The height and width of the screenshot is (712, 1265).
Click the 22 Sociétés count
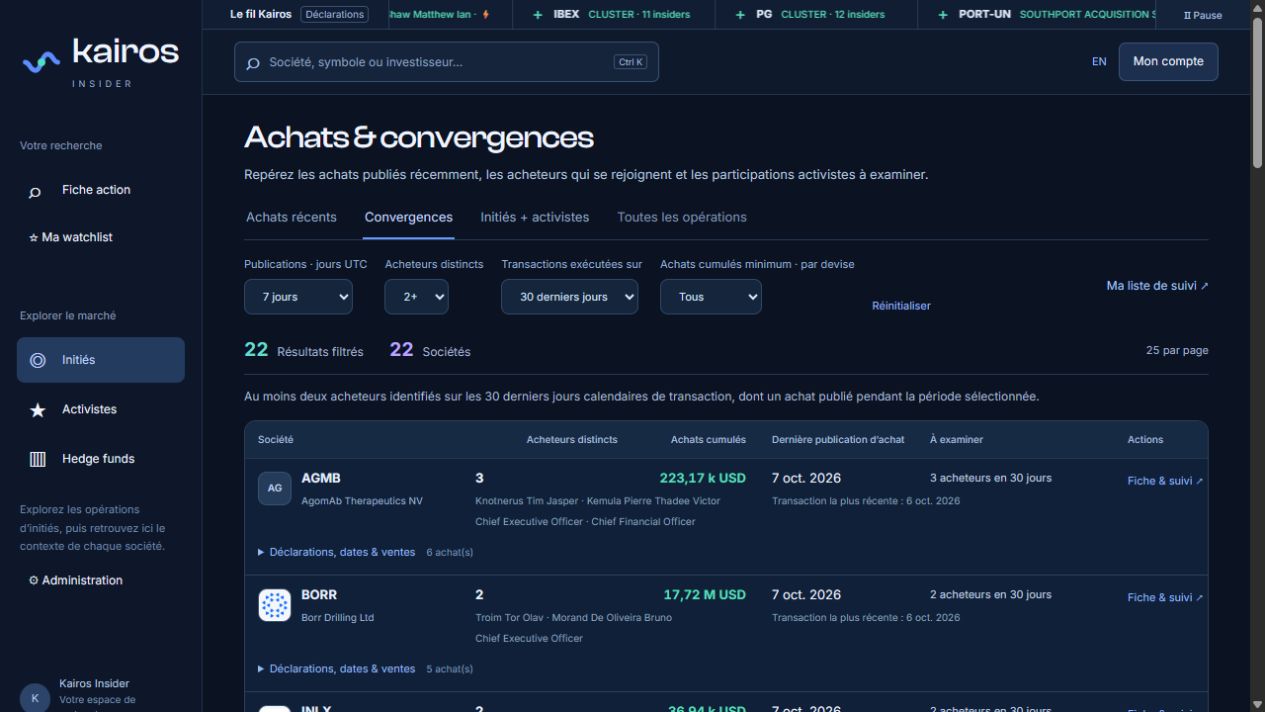[x=430, y=350]
